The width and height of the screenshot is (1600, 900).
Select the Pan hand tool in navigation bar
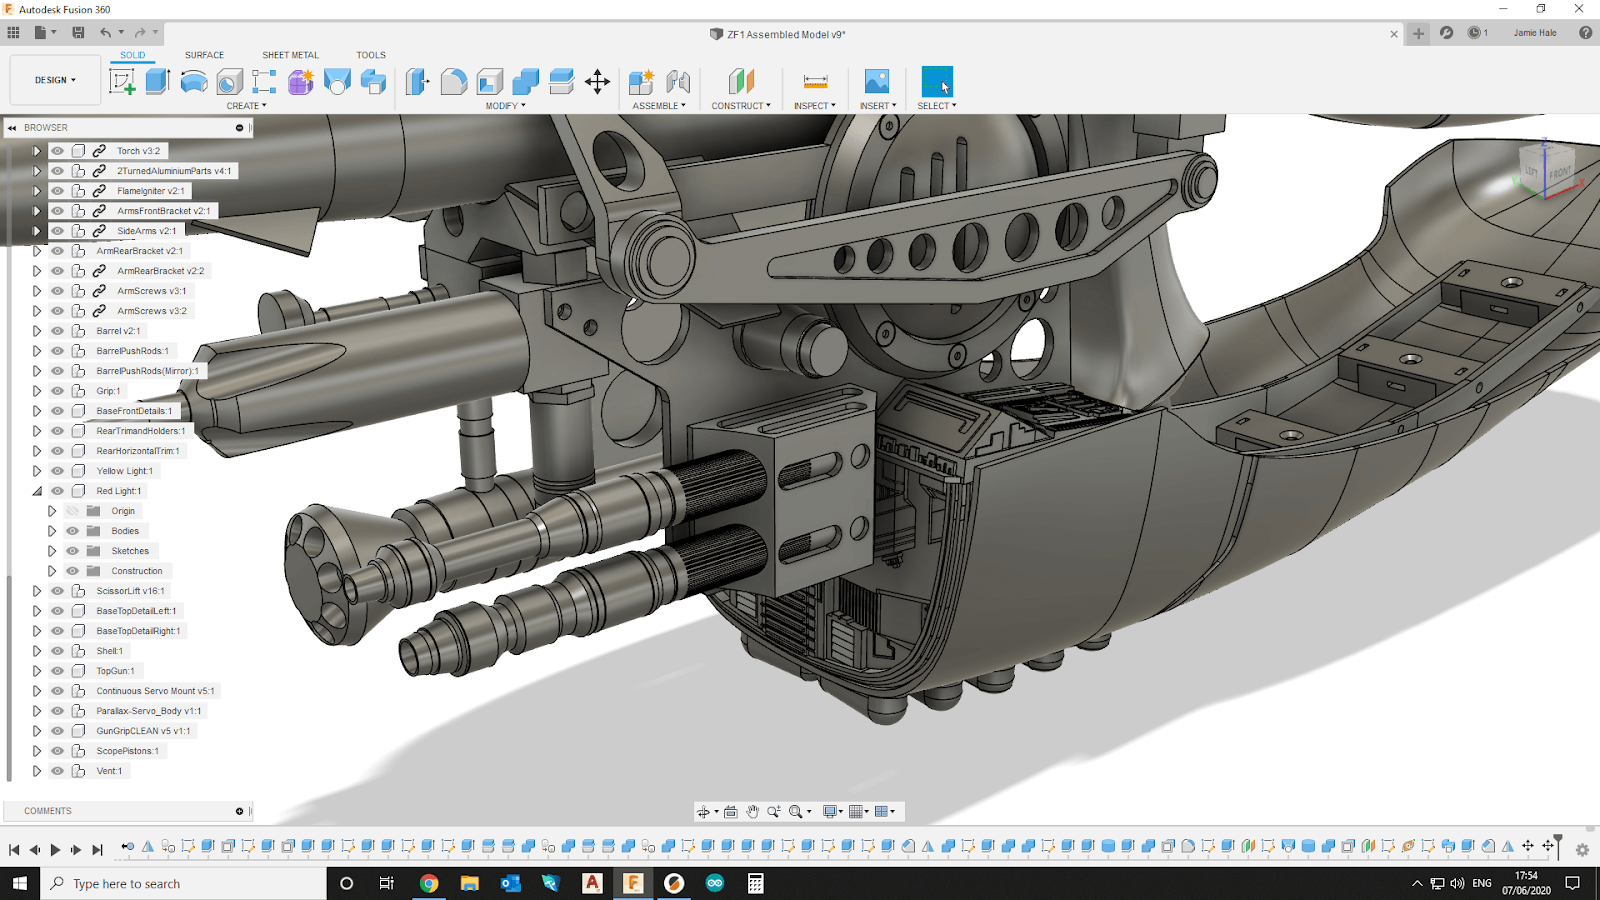pyautogui.click(x=752, y=812)
